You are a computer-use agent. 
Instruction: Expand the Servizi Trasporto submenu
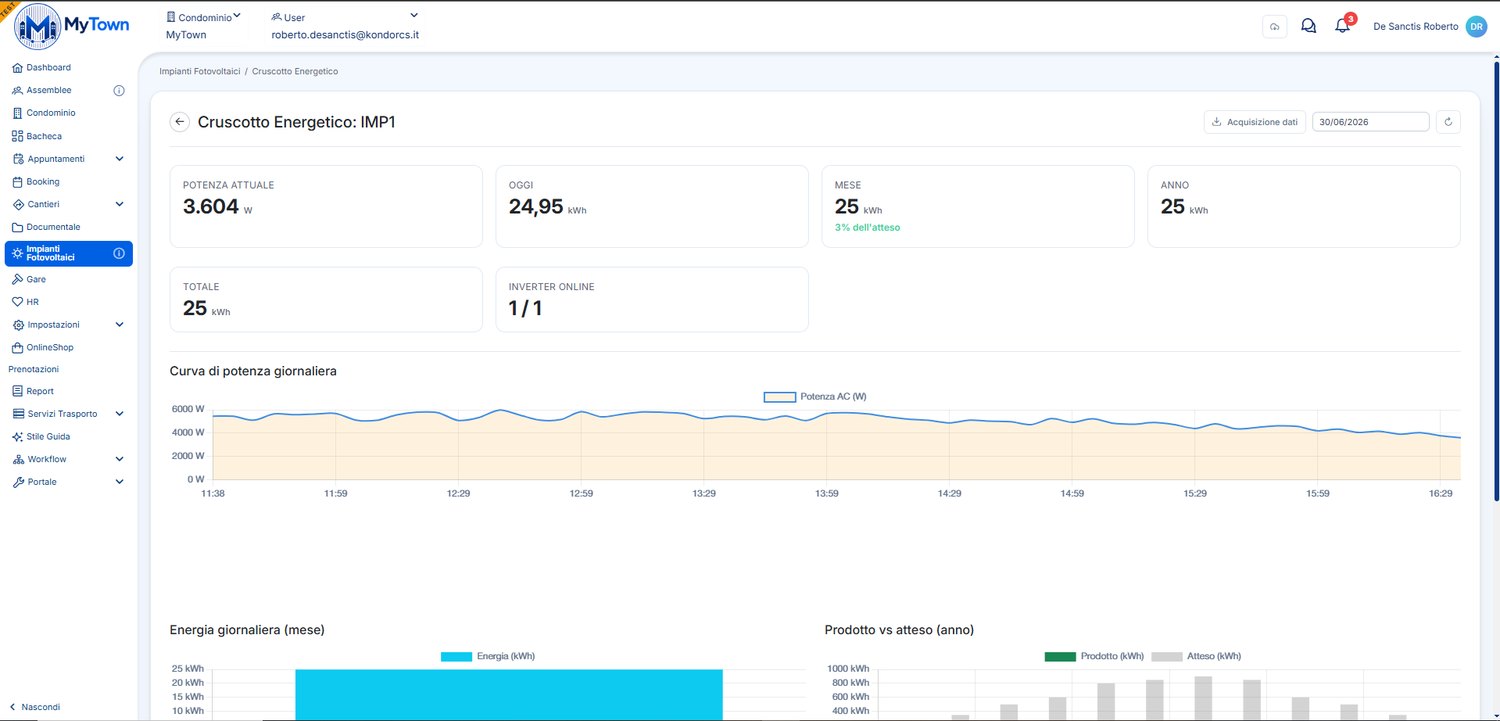(119, 414)
